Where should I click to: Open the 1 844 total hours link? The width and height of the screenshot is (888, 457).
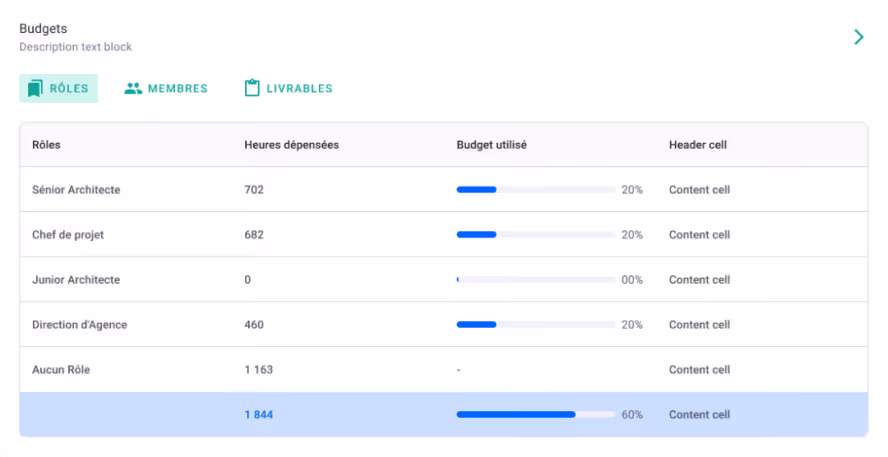(x=259, y=415)
